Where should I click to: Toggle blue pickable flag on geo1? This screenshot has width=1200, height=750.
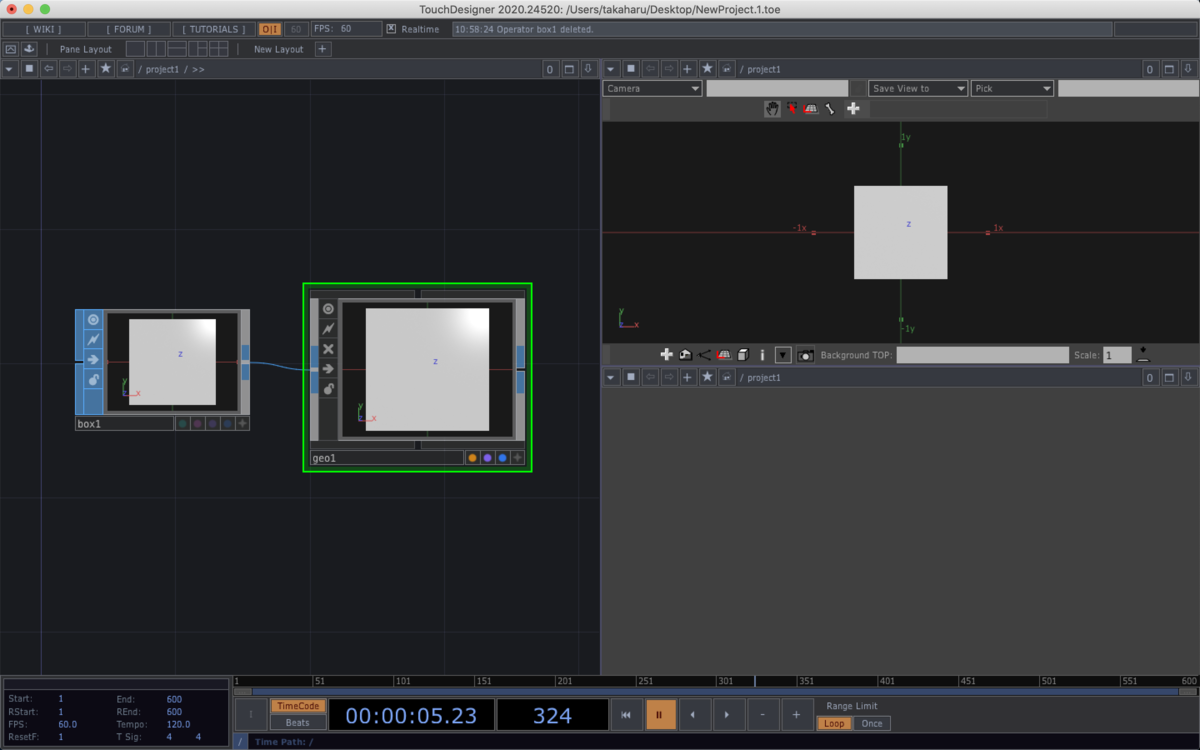[502, 458]
